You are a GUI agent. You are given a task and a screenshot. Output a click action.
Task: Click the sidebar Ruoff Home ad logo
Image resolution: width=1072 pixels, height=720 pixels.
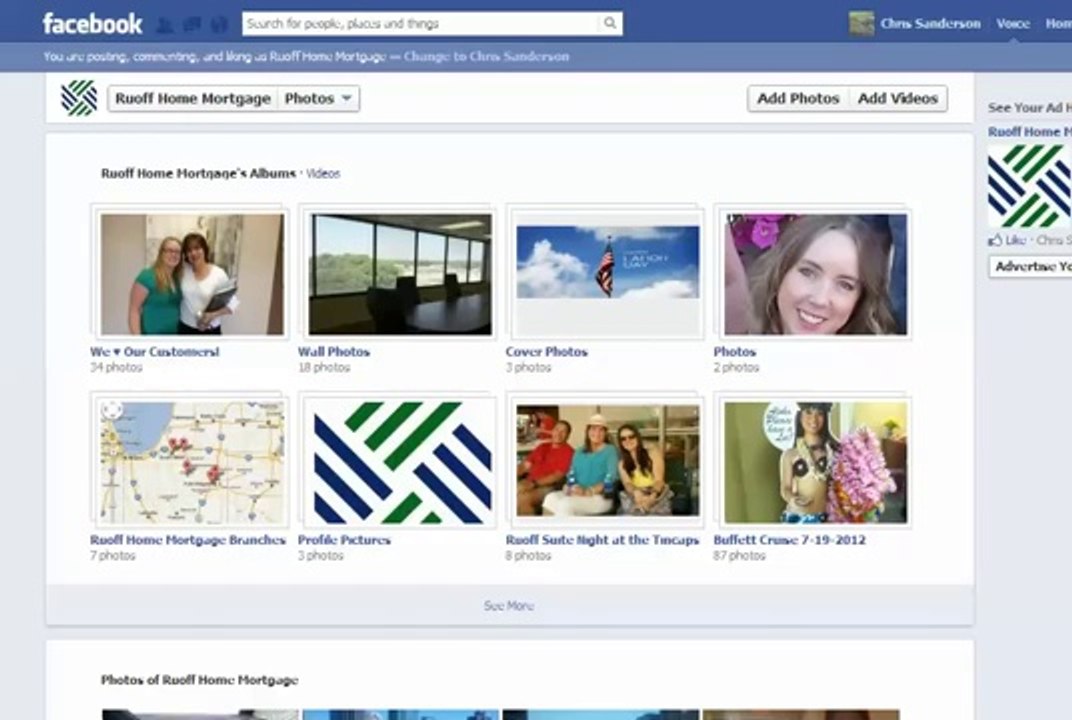[1030, 186]
